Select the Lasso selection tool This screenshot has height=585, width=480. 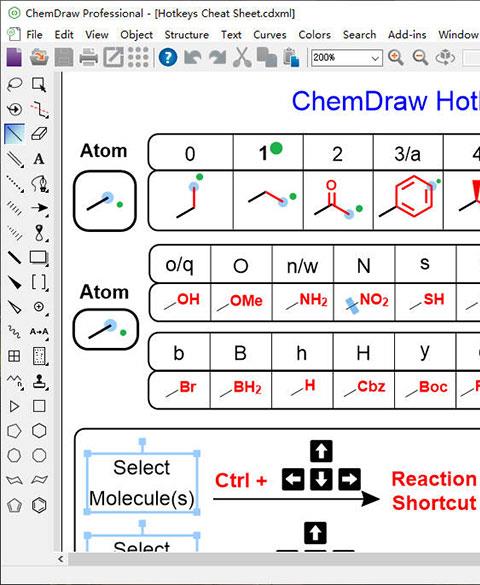(15, 85)
